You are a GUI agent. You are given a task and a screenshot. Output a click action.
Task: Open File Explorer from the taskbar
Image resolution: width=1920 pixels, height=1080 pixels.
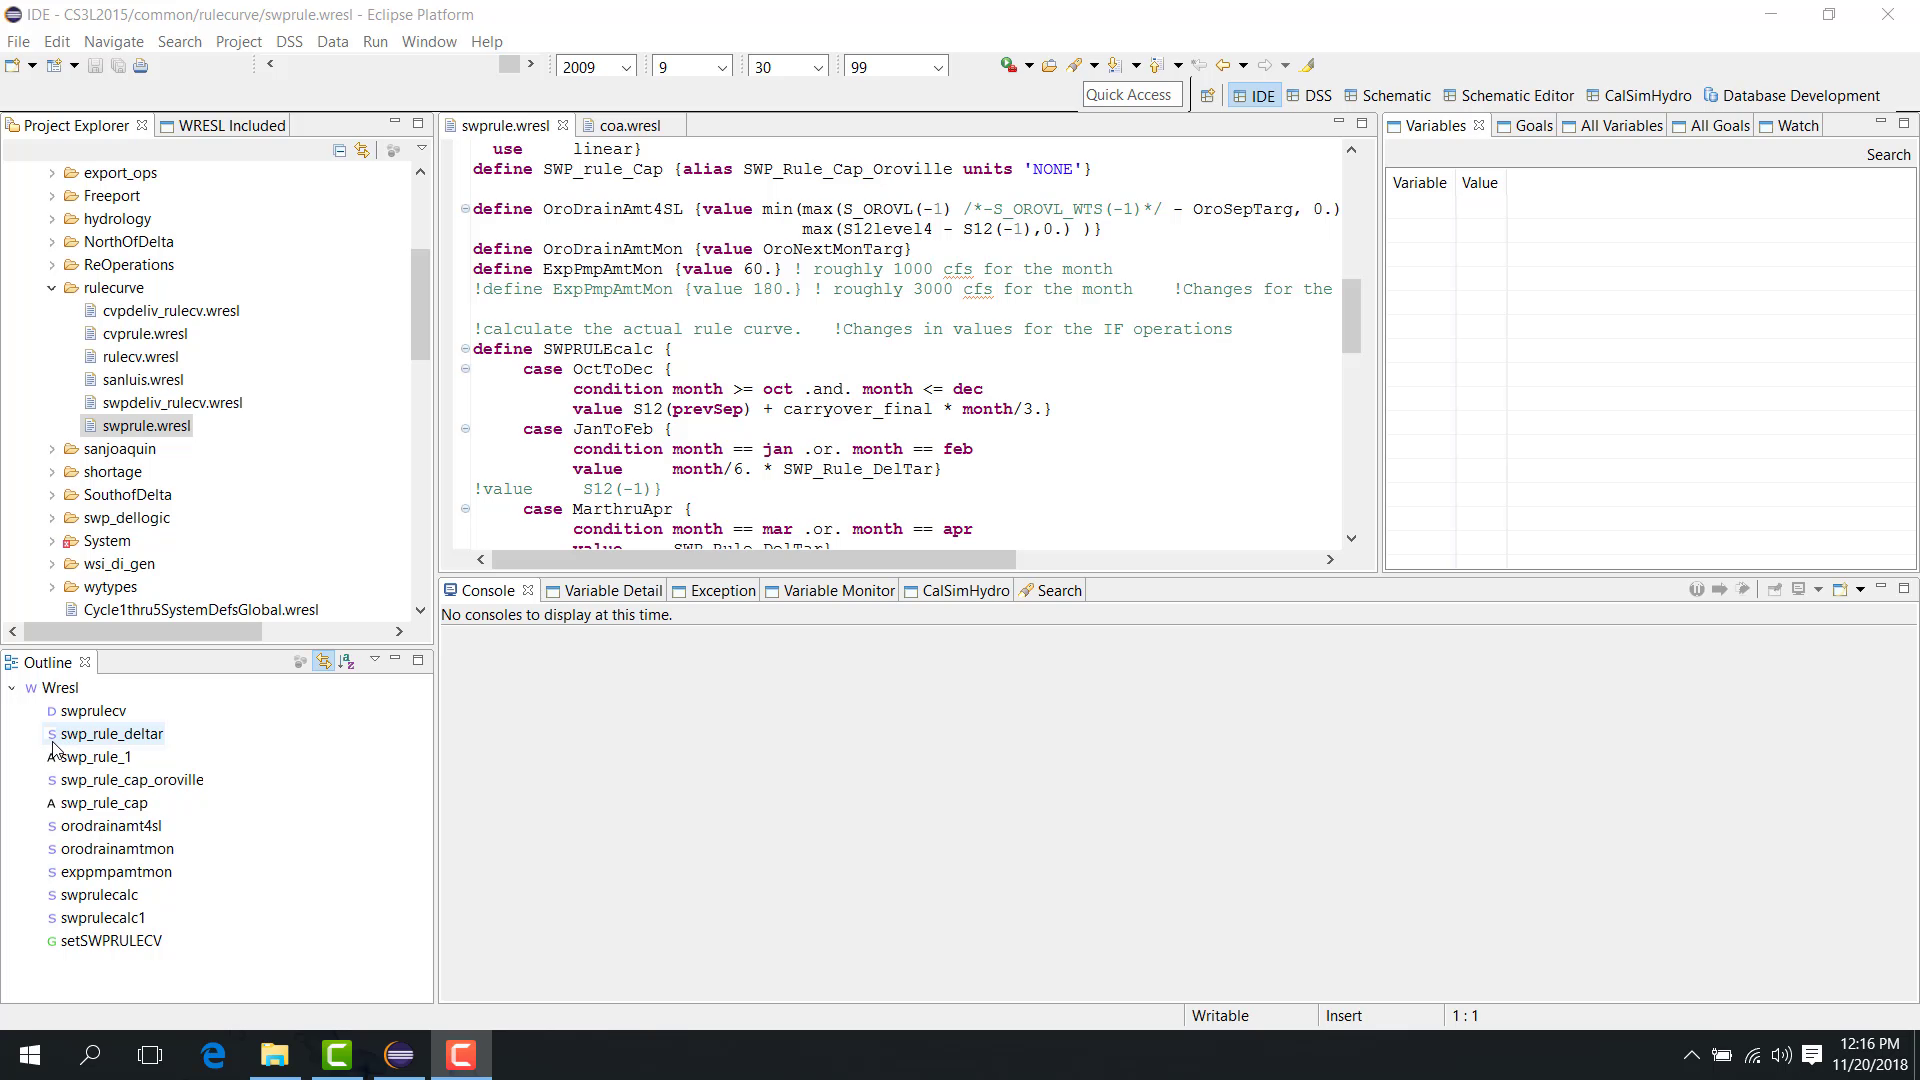pos(275,1055)
